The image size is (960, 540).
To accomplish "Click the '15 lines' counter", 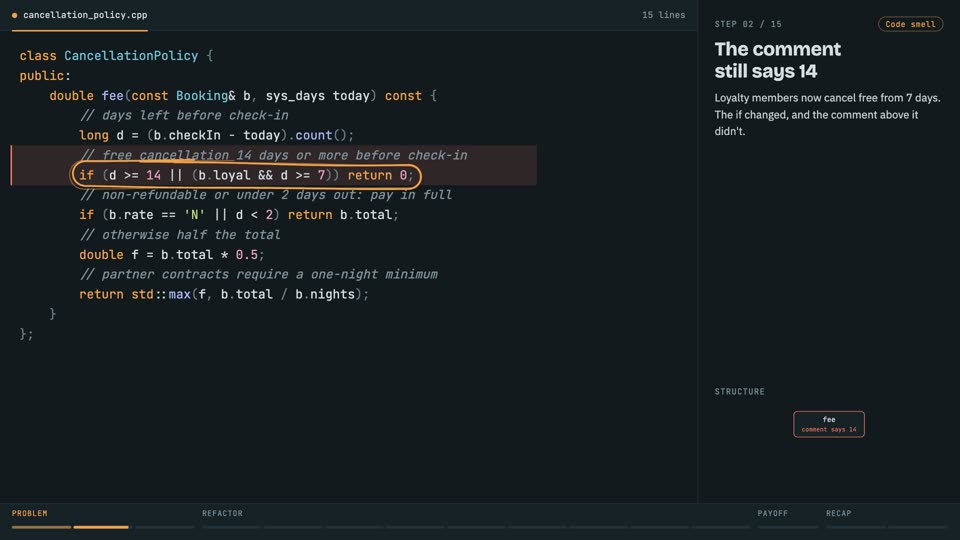I will point(663,15).
